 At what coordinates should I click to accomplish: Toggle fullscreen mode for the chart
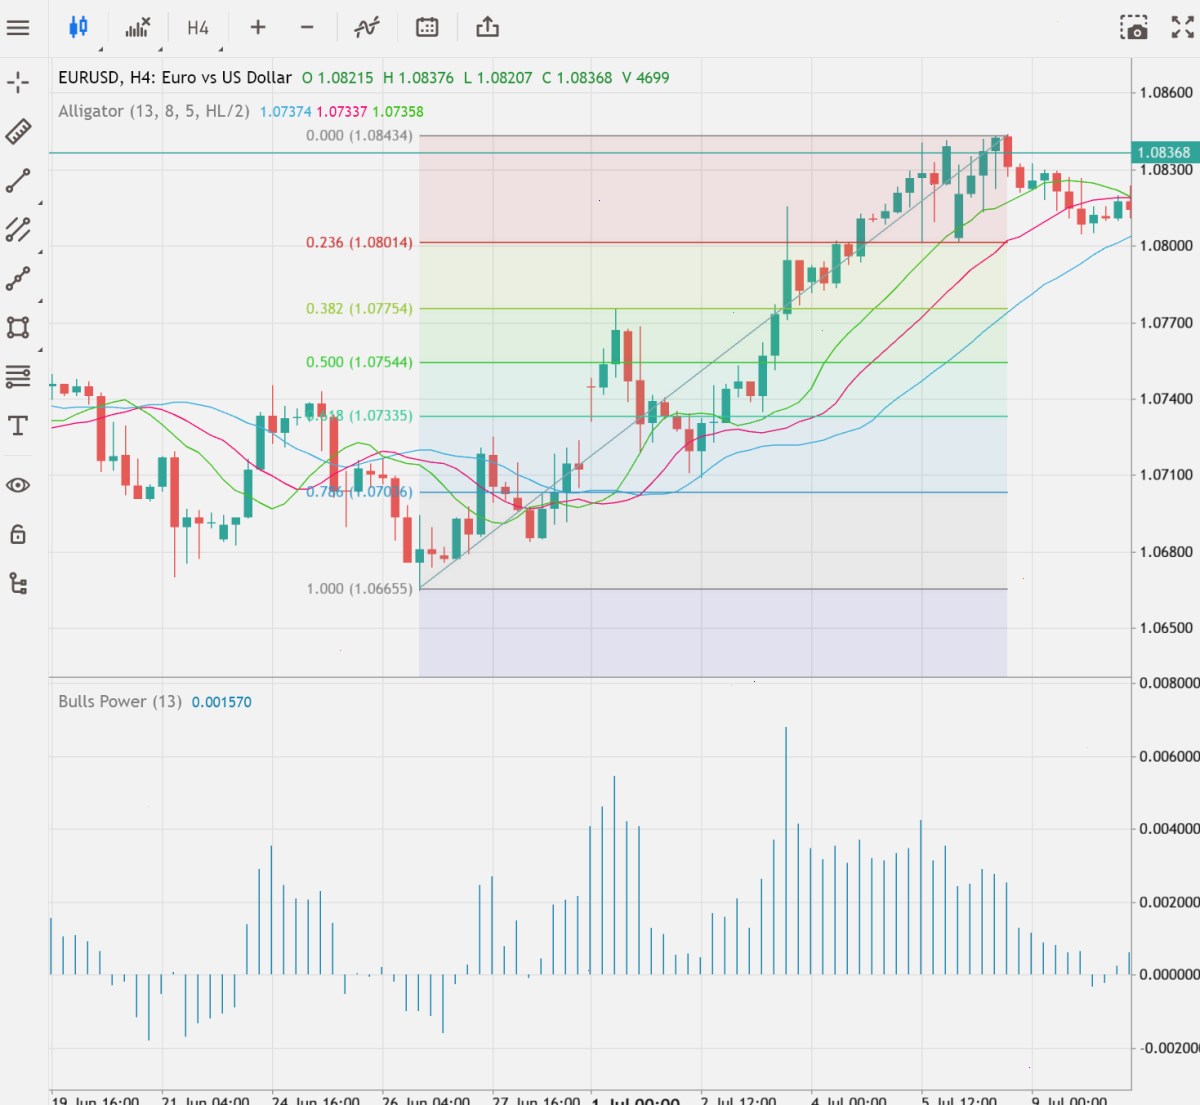click(1182, 27)
